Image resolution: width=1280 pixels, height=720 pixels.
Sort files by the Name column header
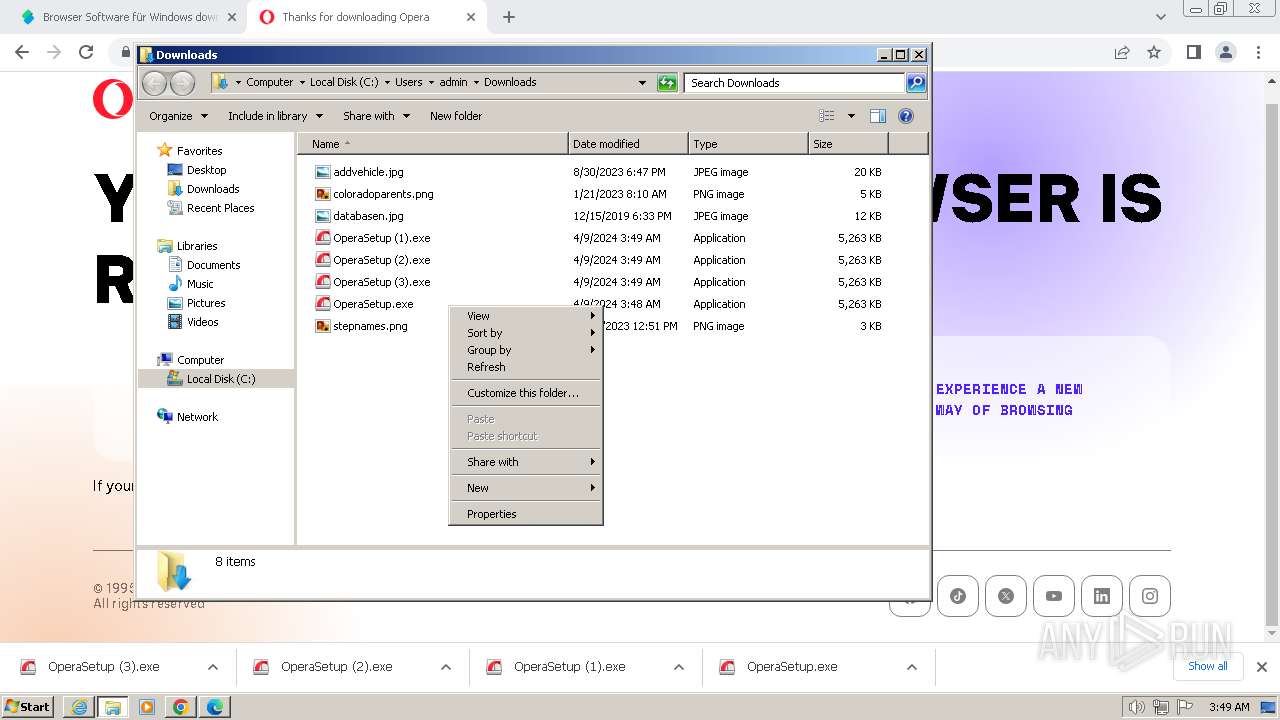tap(433, 144)
